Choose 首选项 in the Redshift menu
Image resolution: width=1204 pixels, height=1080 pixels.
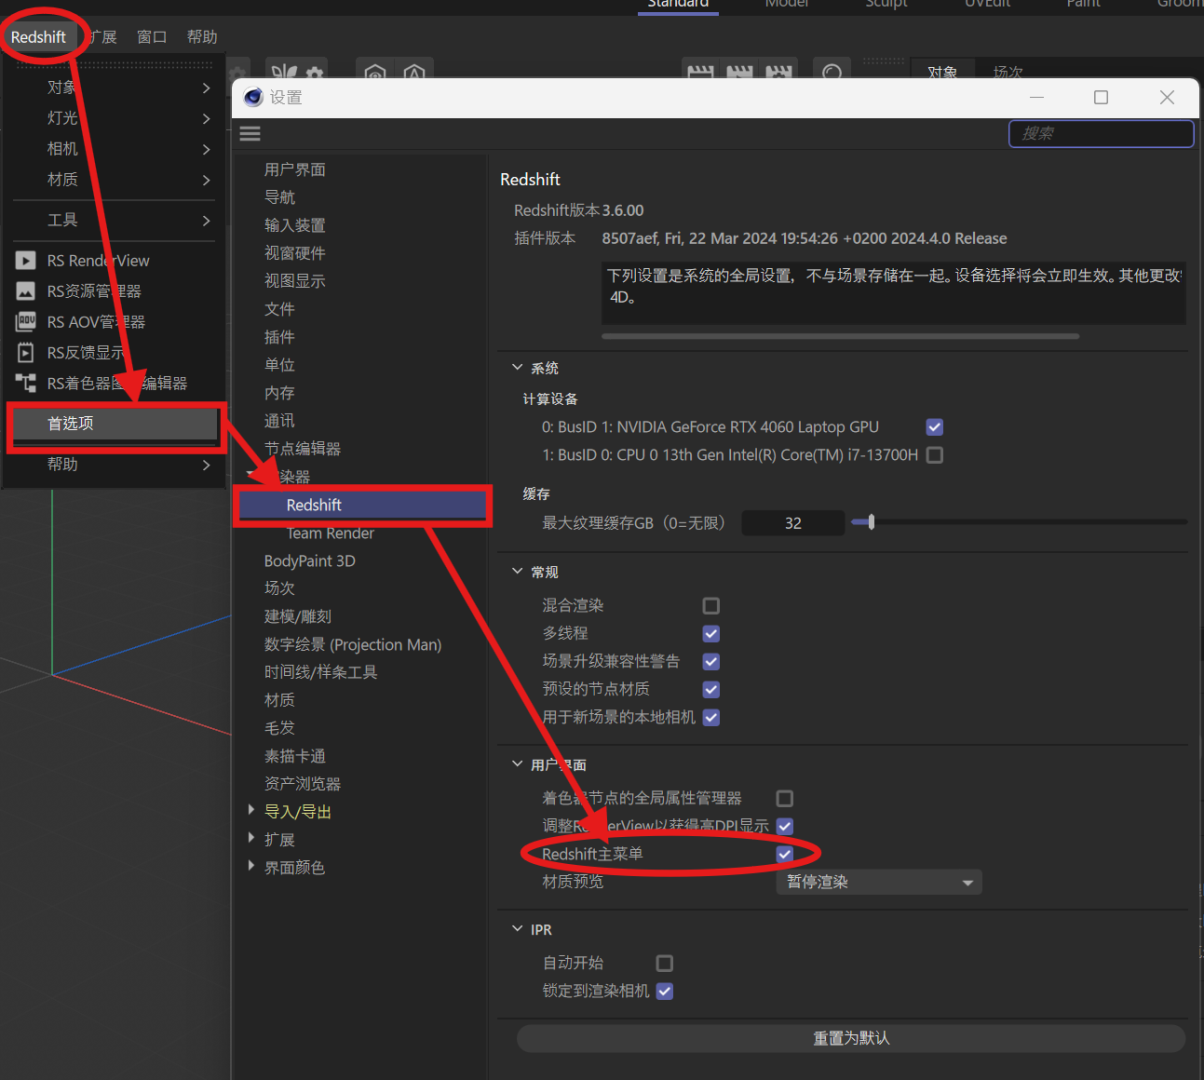tap(114, 424)
